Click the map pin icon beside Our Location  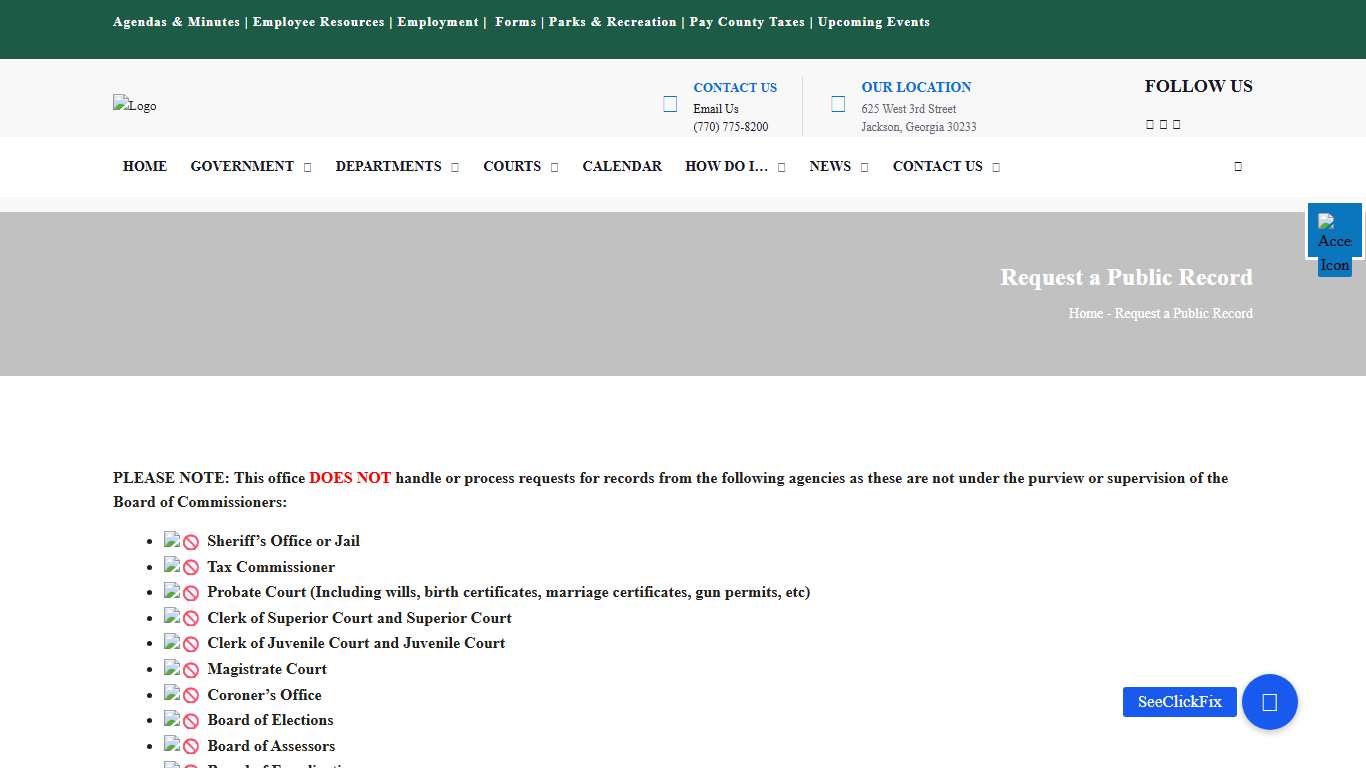tap(837, 103)
